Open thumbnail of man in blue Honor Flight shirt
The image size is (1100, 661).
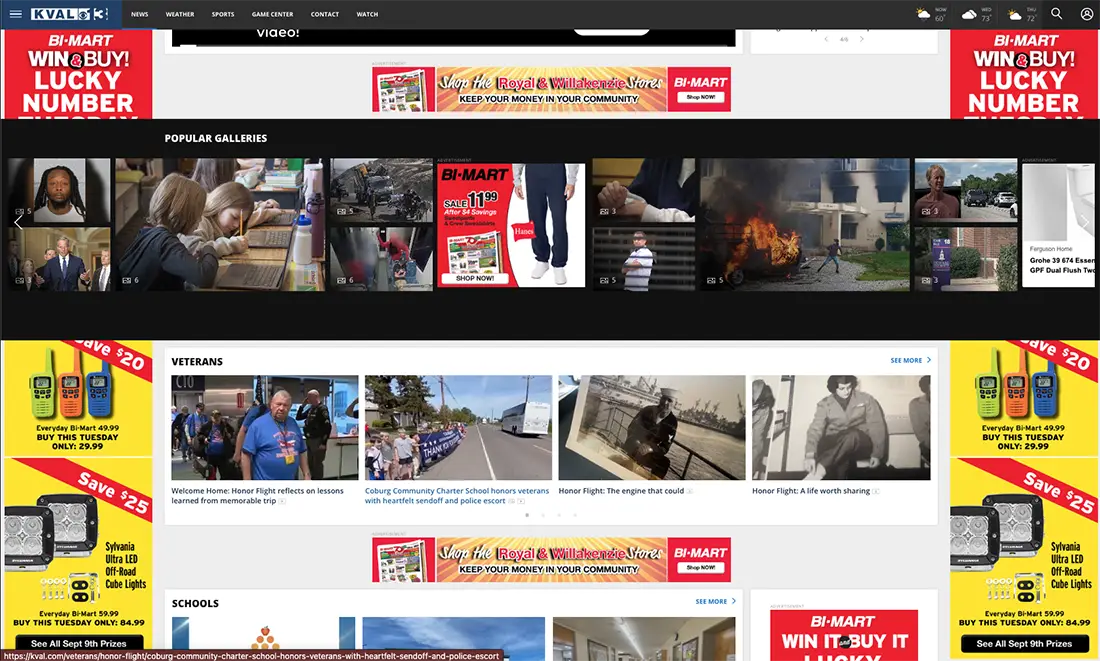[x=264, y=427]
